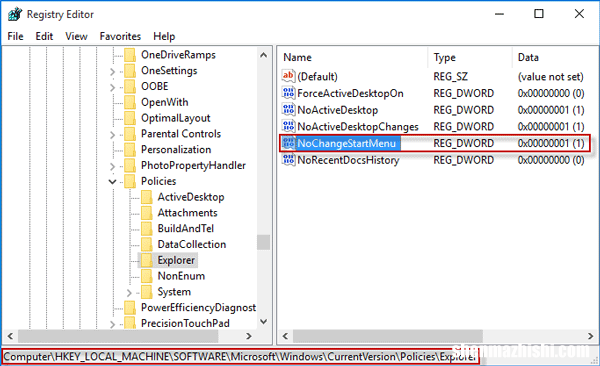This screenshot has width=600, height=366.
Task: Click the DWORD icon of NoActiveDesktop
Action: (x=288, y=109)
